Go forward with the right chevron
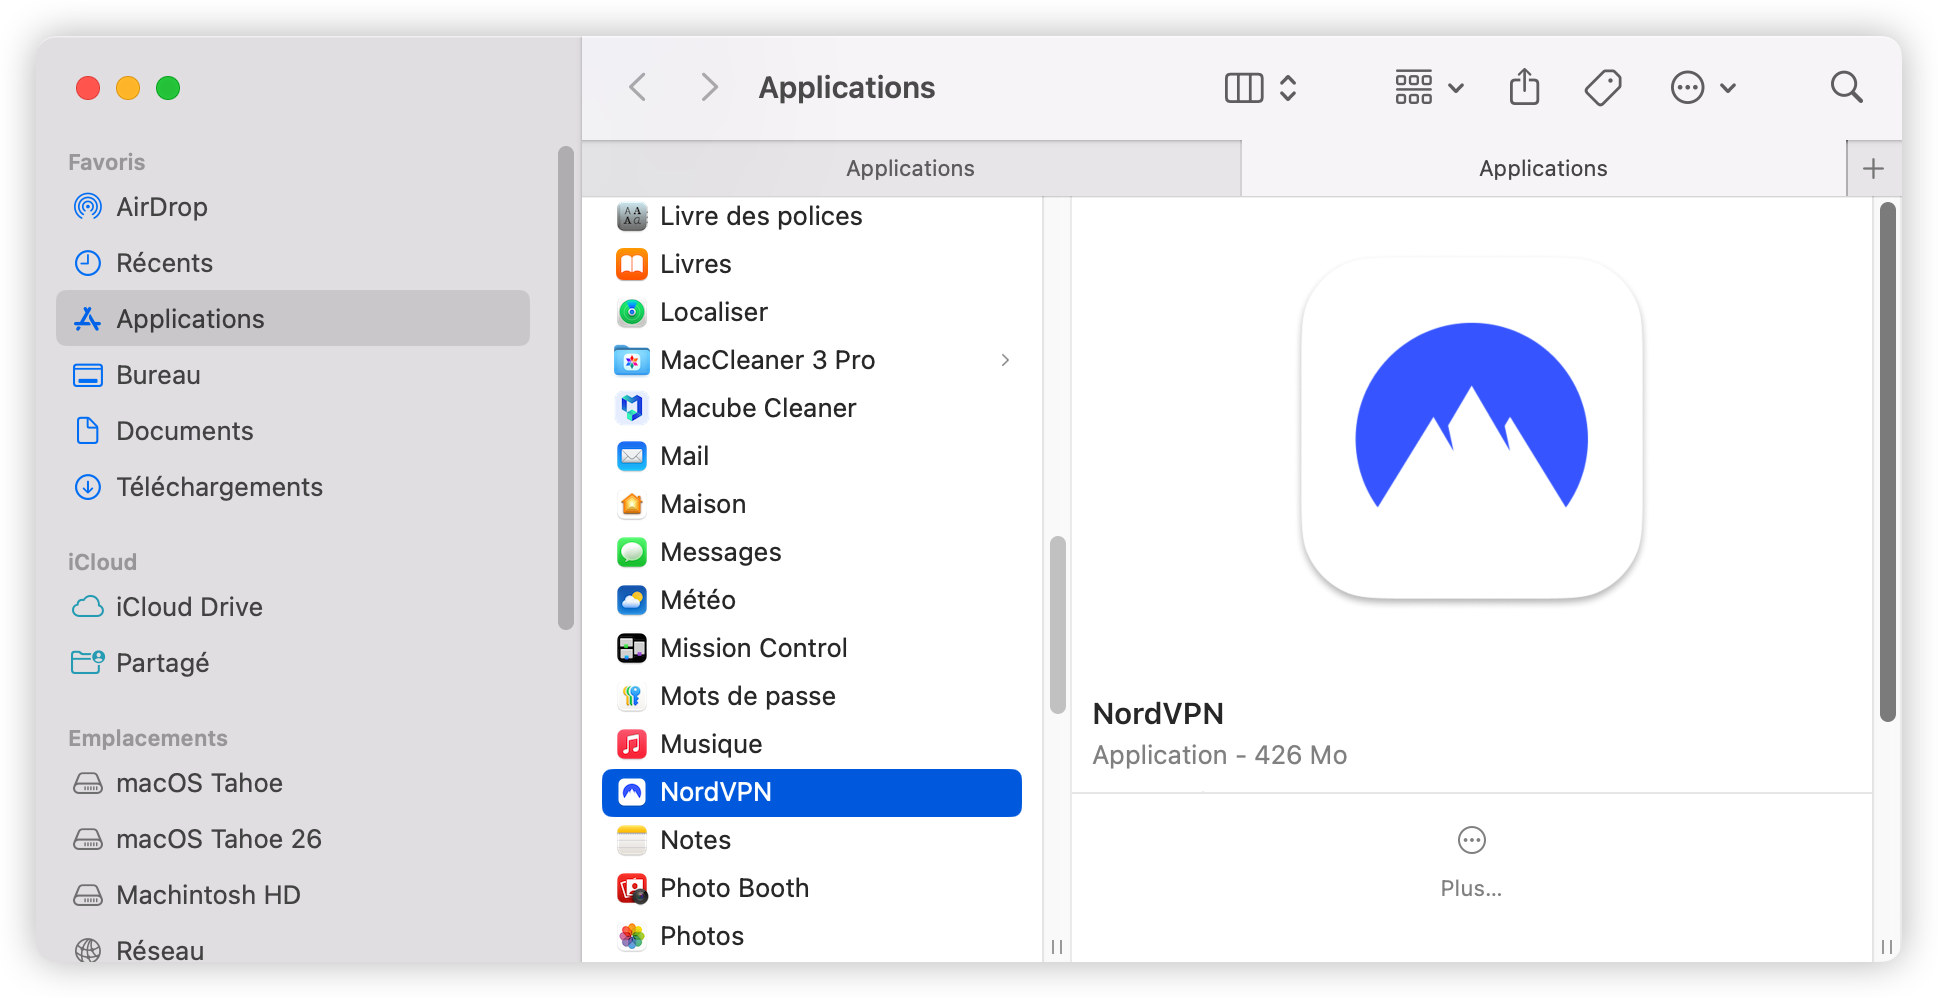Image resolution: width=1938 pixels, height=998 pixels. [x=709, y=88]
